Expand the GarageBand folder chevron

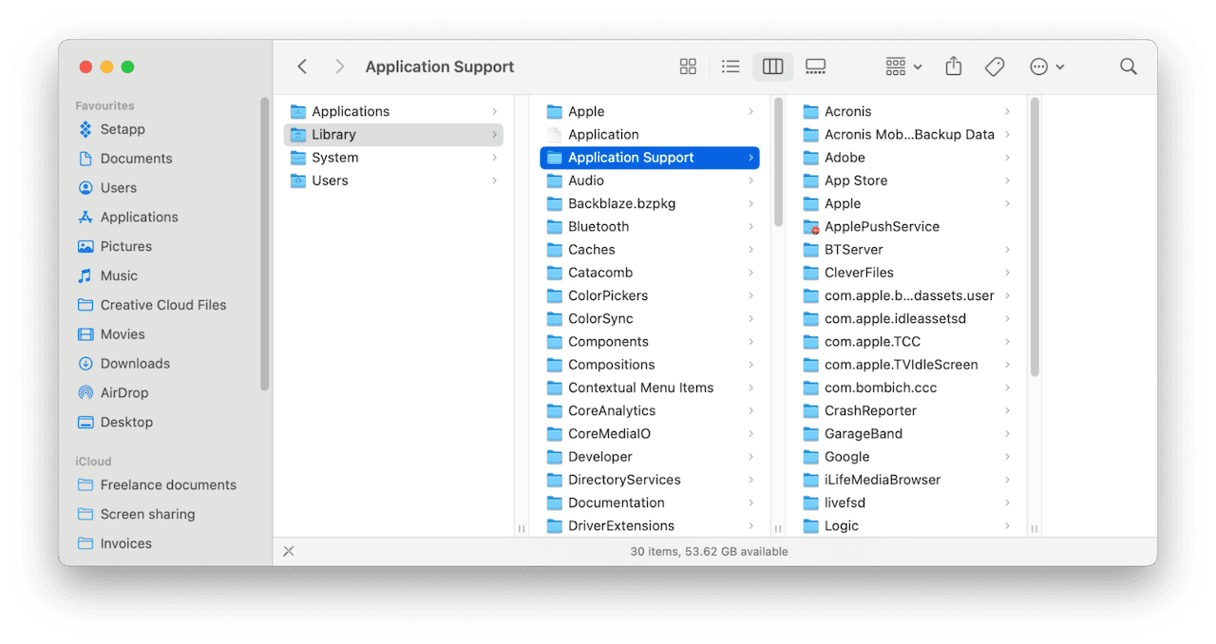(x=1007, y=433)
